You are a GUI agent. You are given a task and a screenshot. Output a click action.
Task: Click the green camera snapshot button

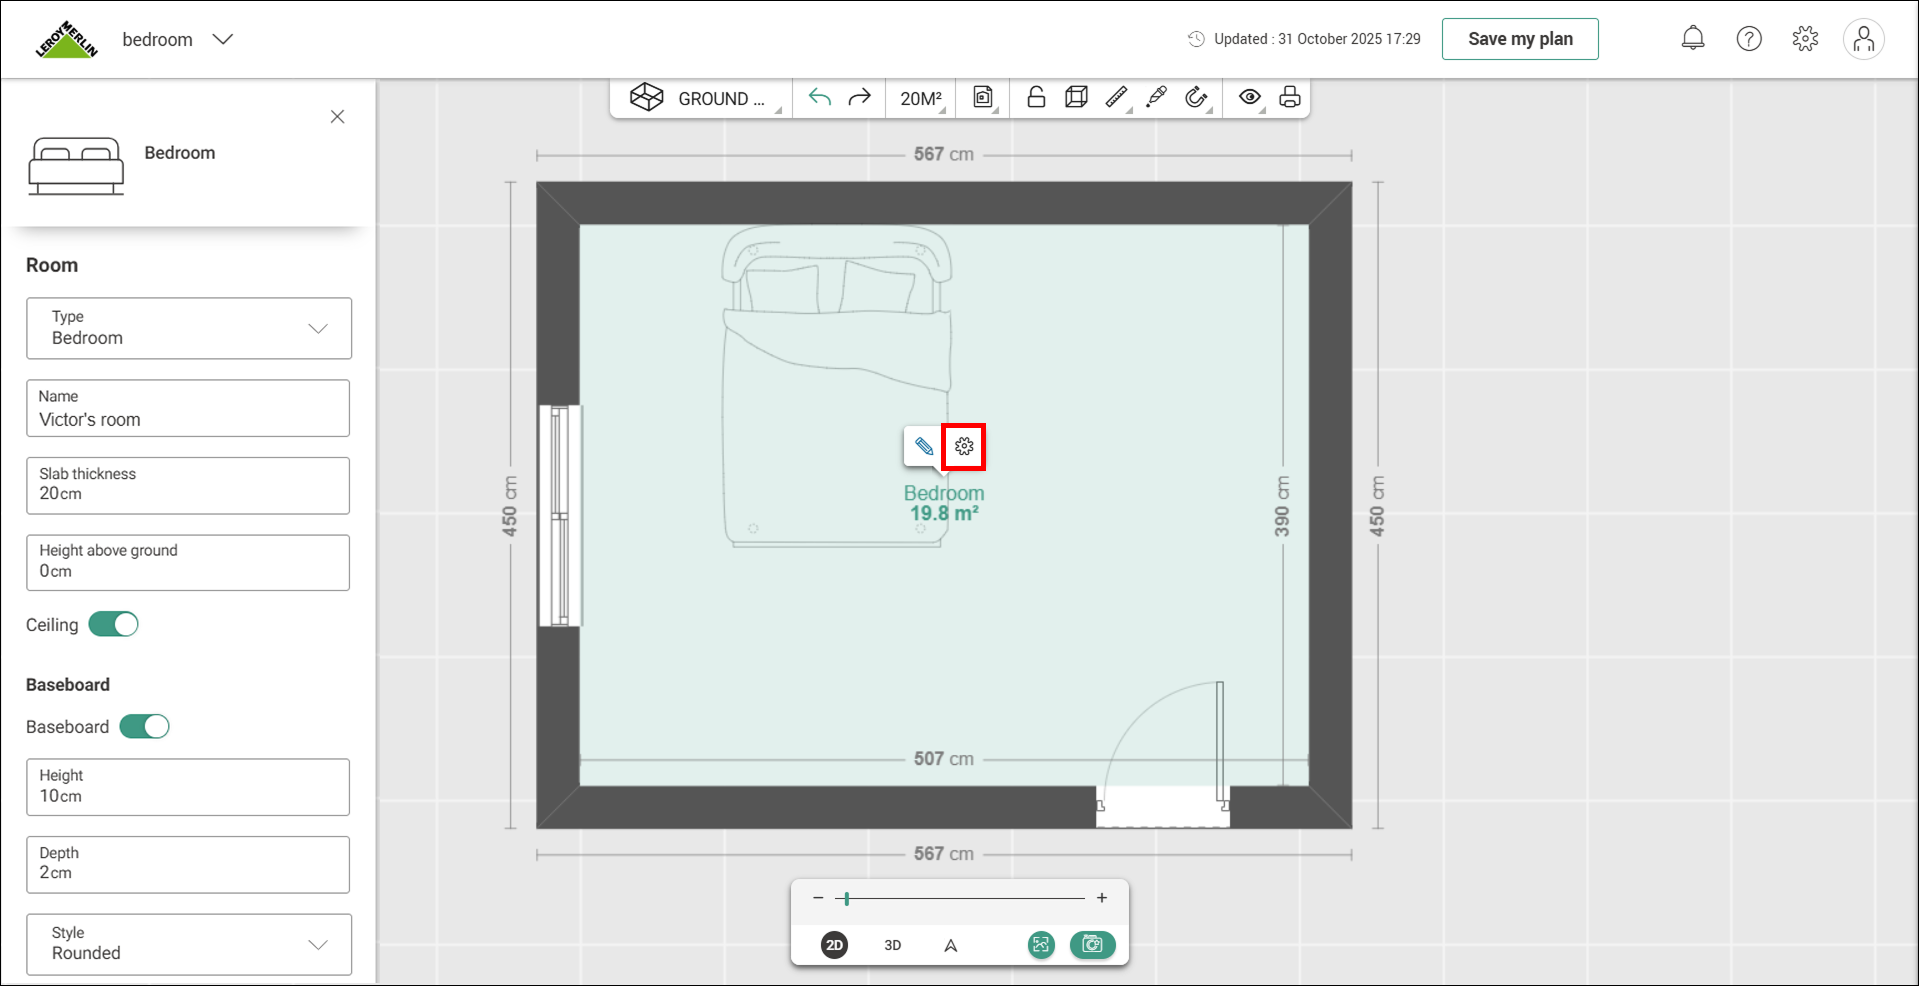click(1092, 945)
